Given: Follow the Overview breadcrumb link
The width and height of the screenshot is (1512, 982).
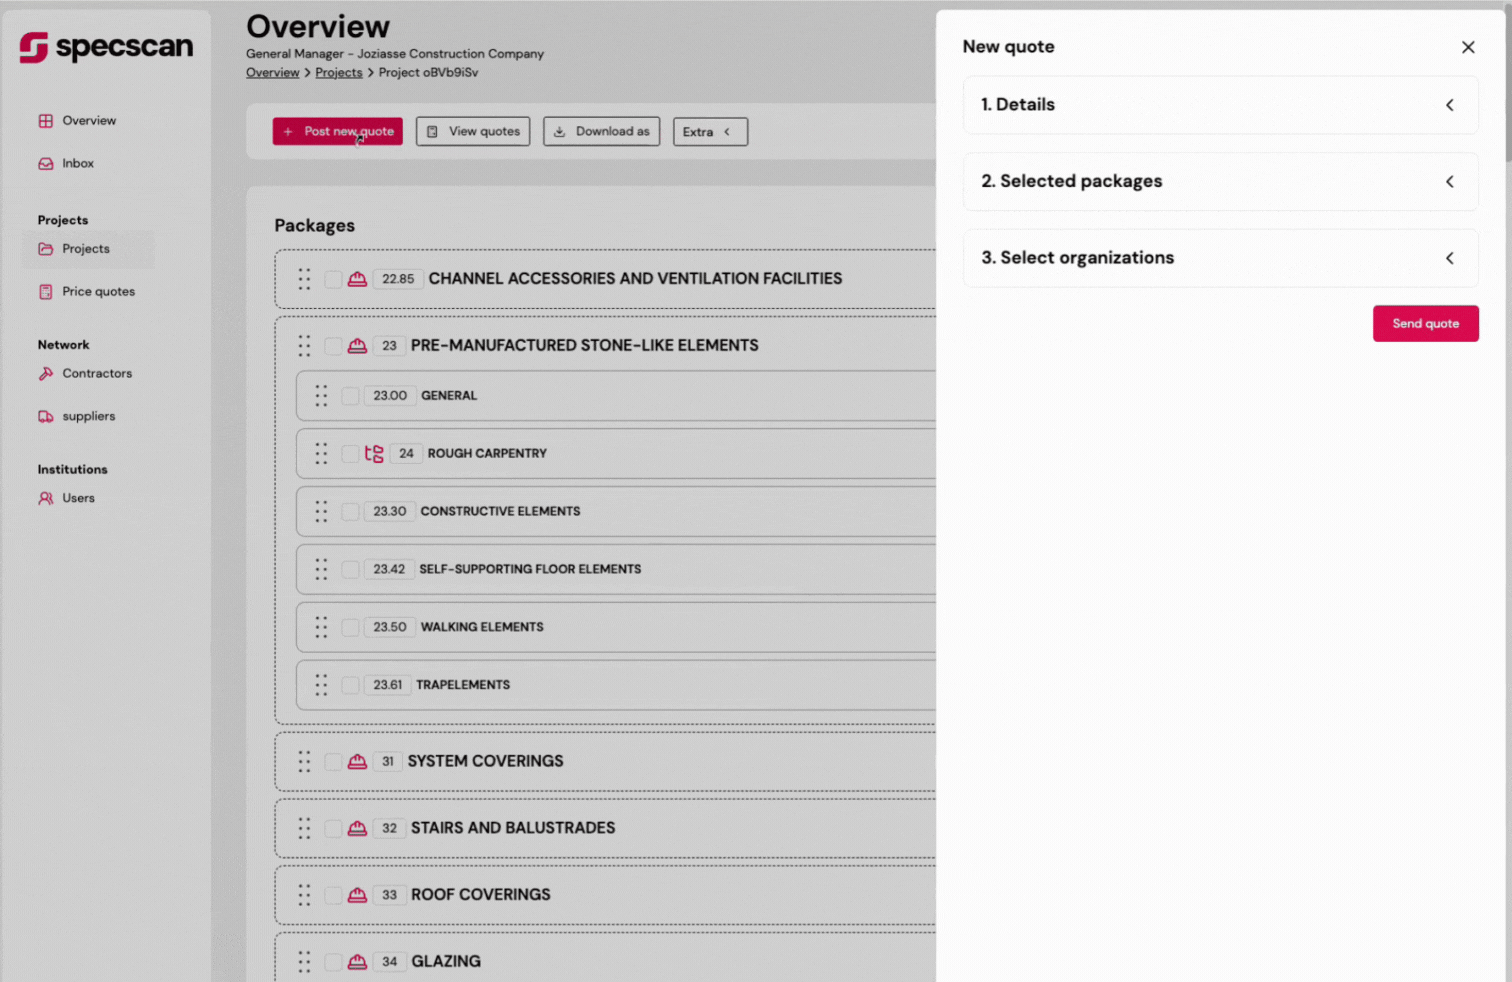Looking at the screenshot, I should coord(272,73).
